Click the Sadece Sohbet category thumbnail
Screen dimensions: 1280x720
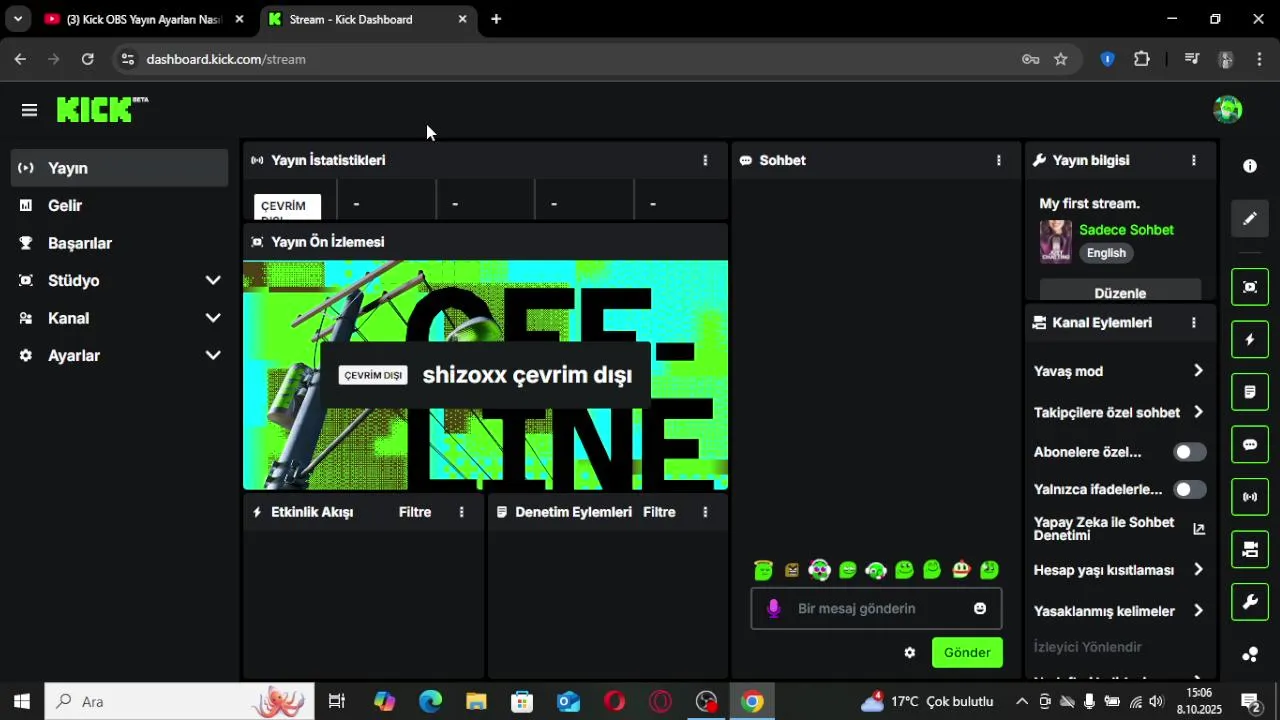pos(1056,241)
